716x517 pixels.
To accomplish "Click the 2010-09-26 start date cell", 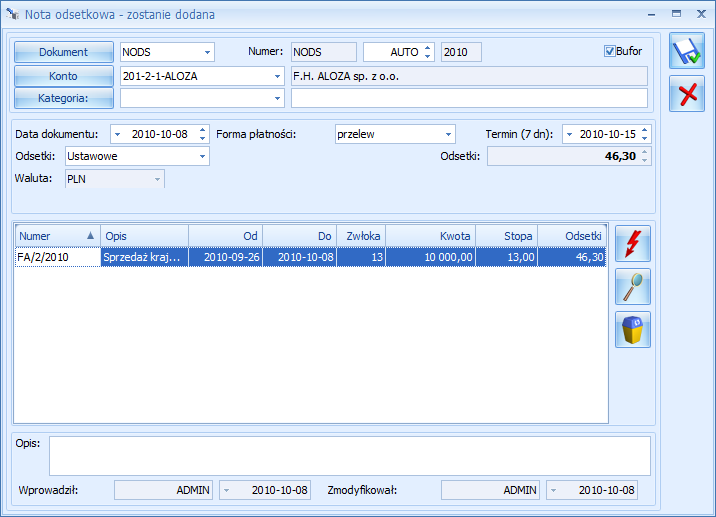I will click(x=226, y=257).
